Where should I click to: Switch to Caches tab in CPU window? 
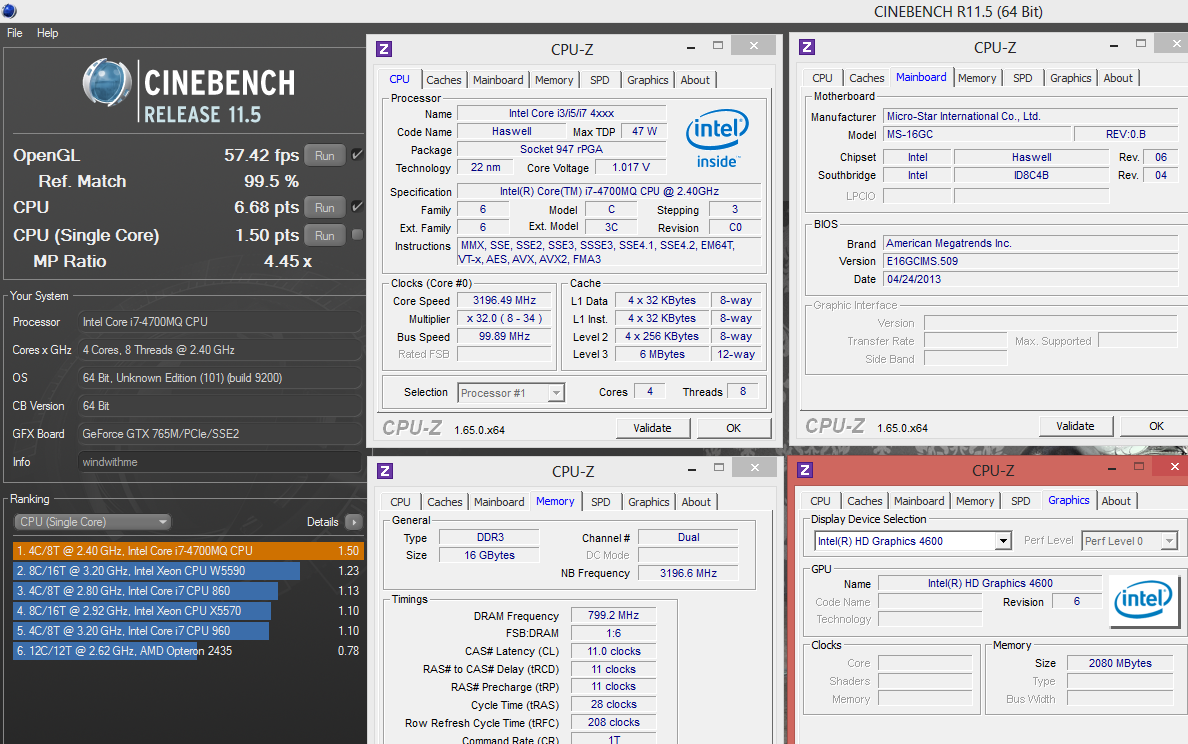[443, 80]
